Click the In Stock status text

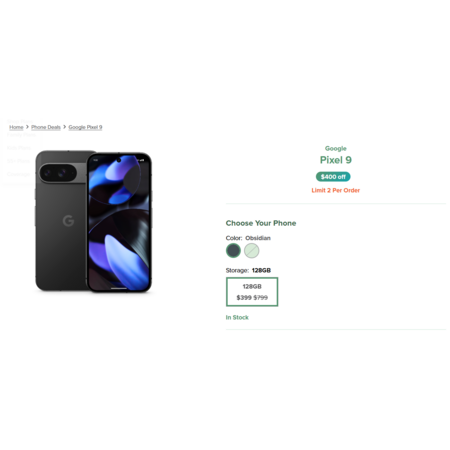point(237,317)
